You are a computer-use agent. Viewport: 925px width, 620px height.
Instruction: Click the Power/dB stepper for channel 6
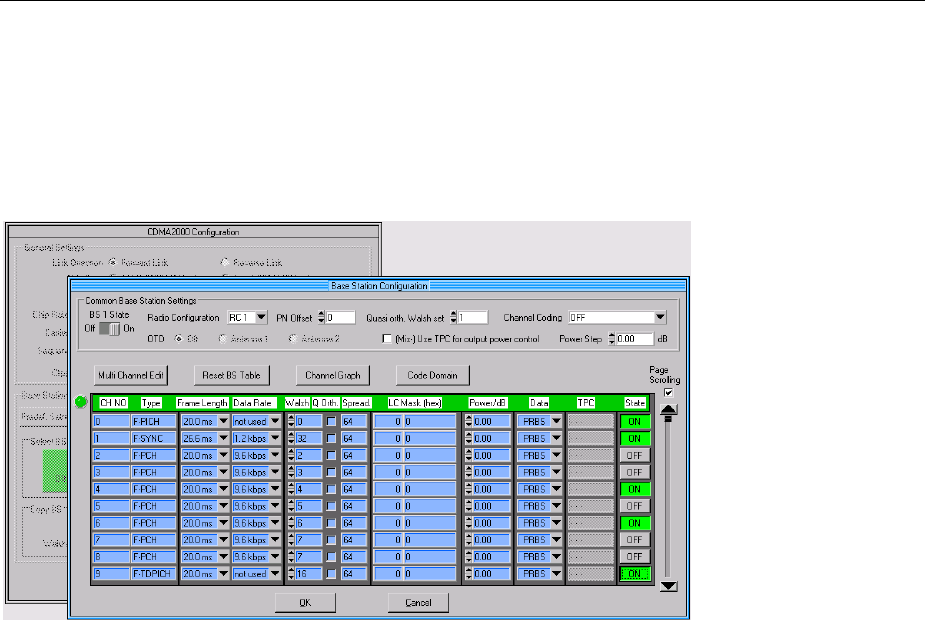[x=468, y=523]
